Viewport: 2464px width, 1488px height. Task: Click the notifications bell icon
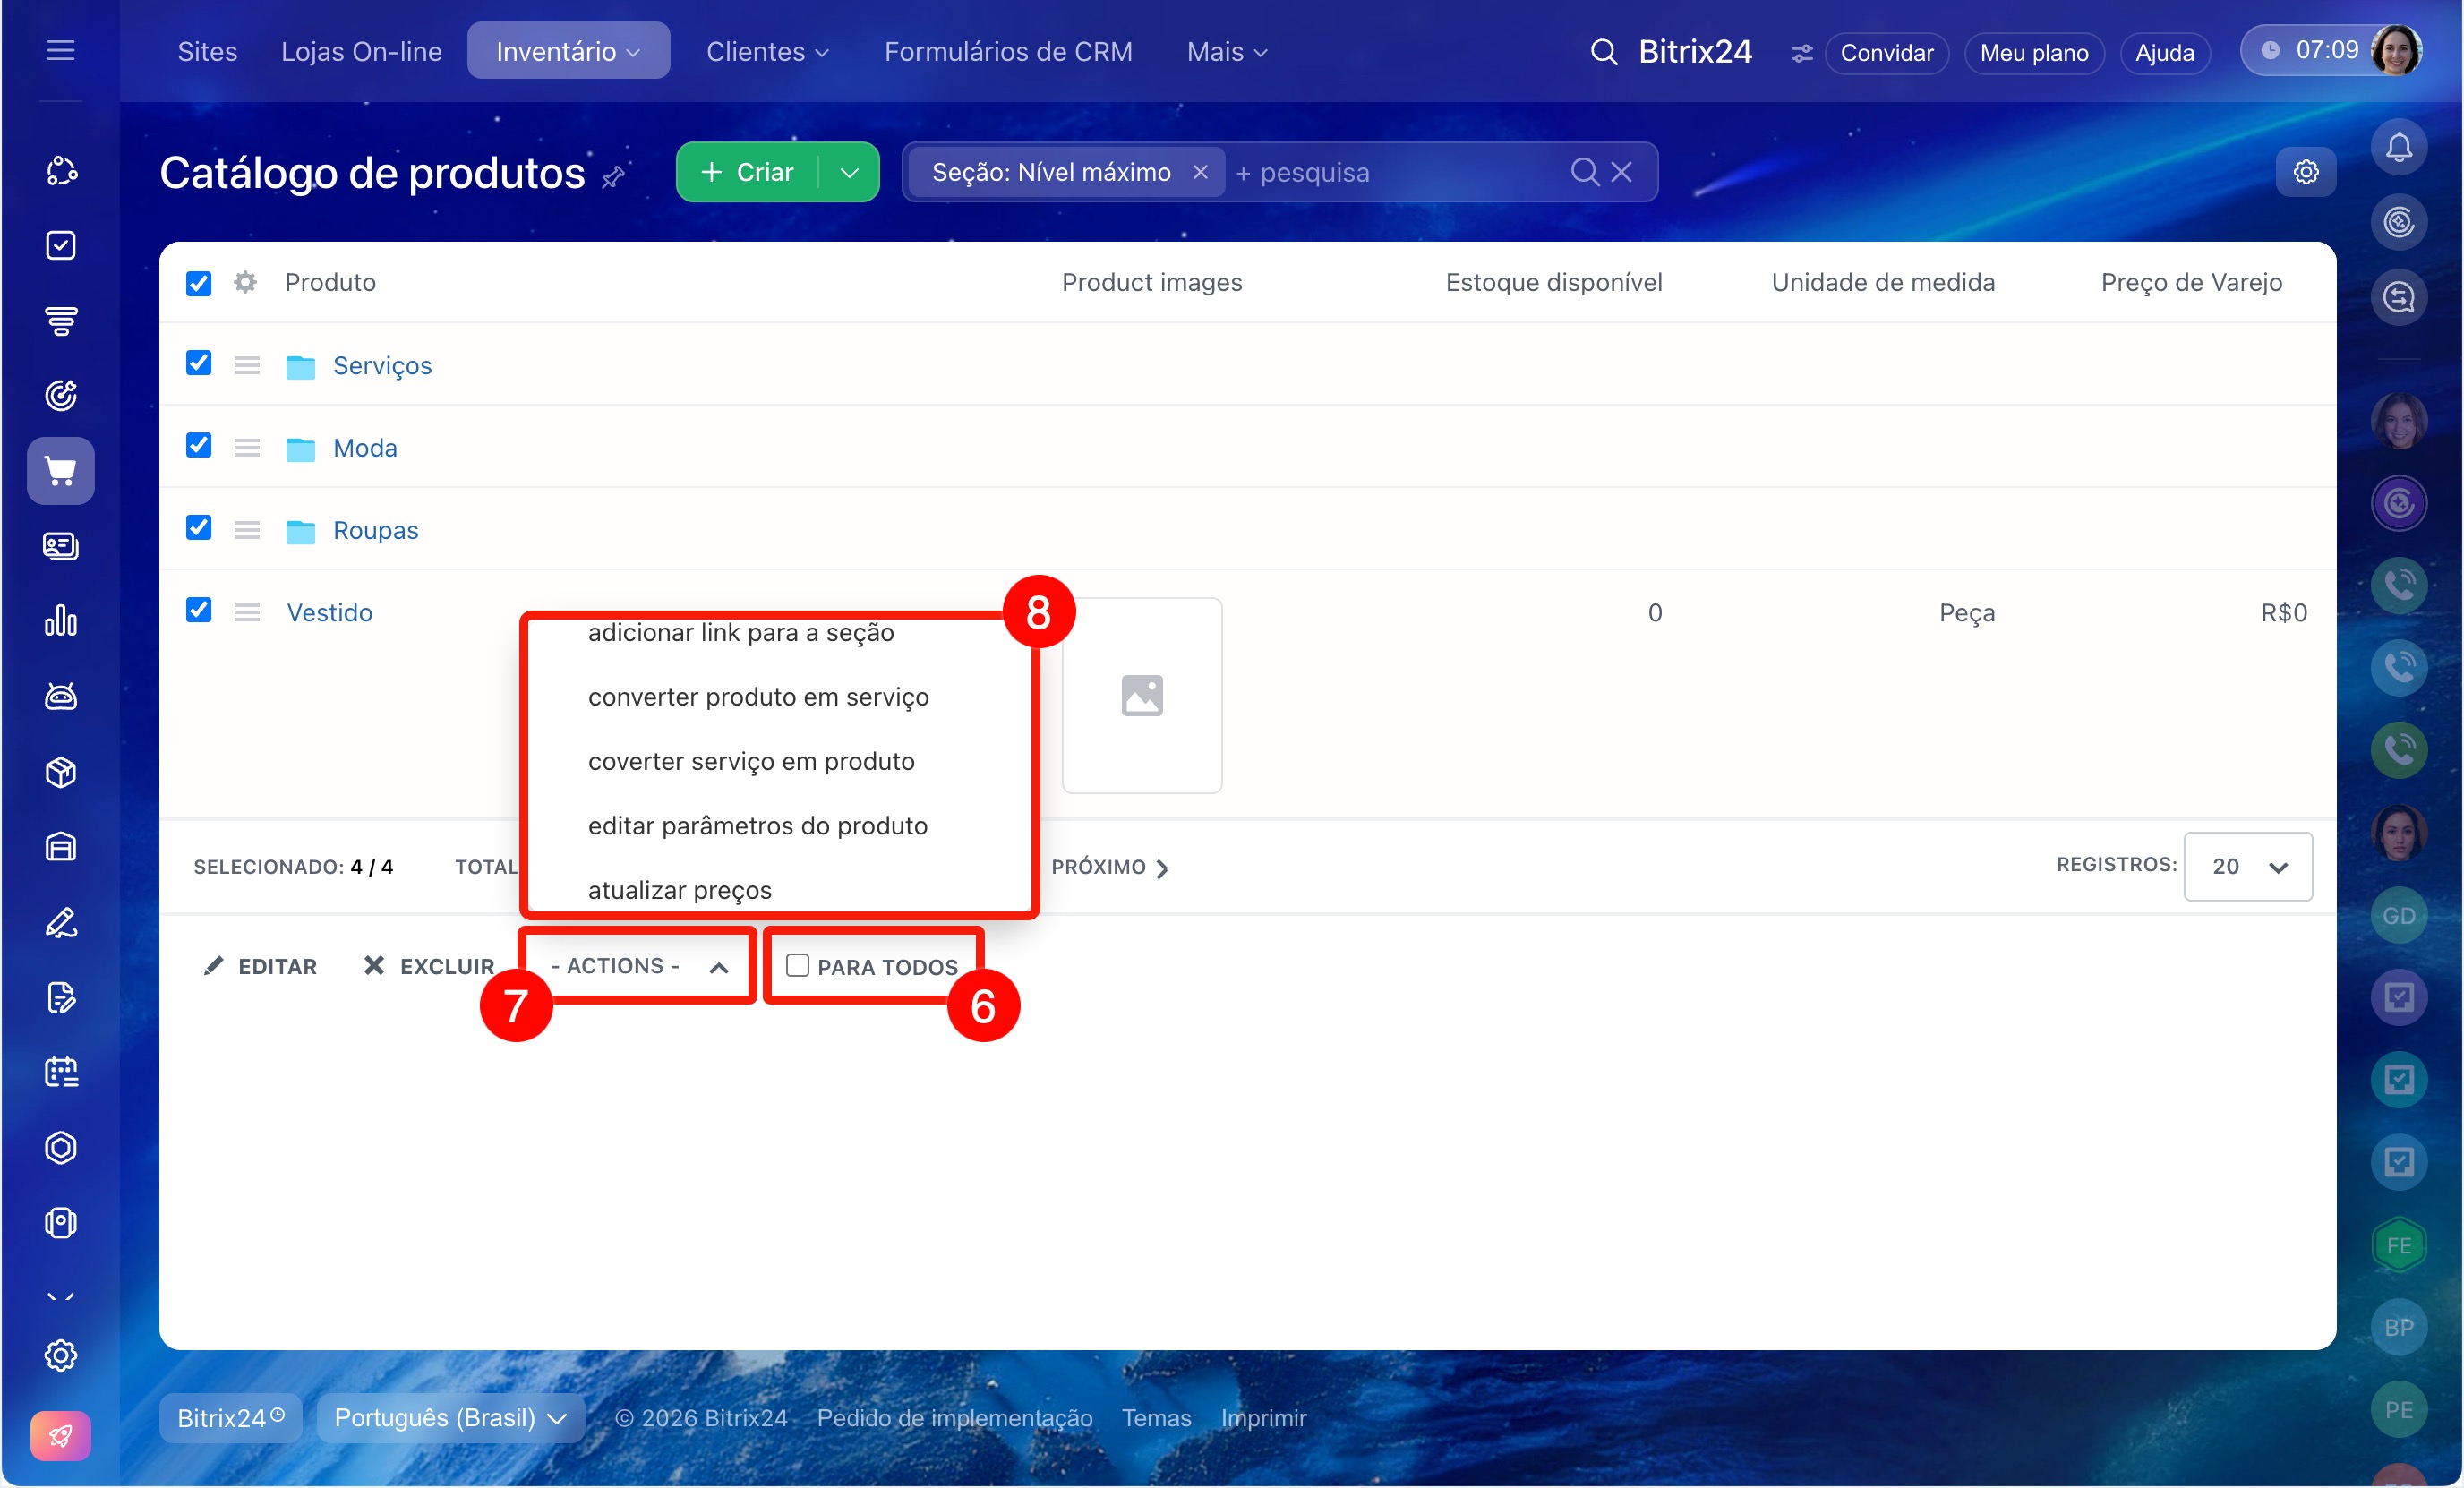tap(2398, 147)
